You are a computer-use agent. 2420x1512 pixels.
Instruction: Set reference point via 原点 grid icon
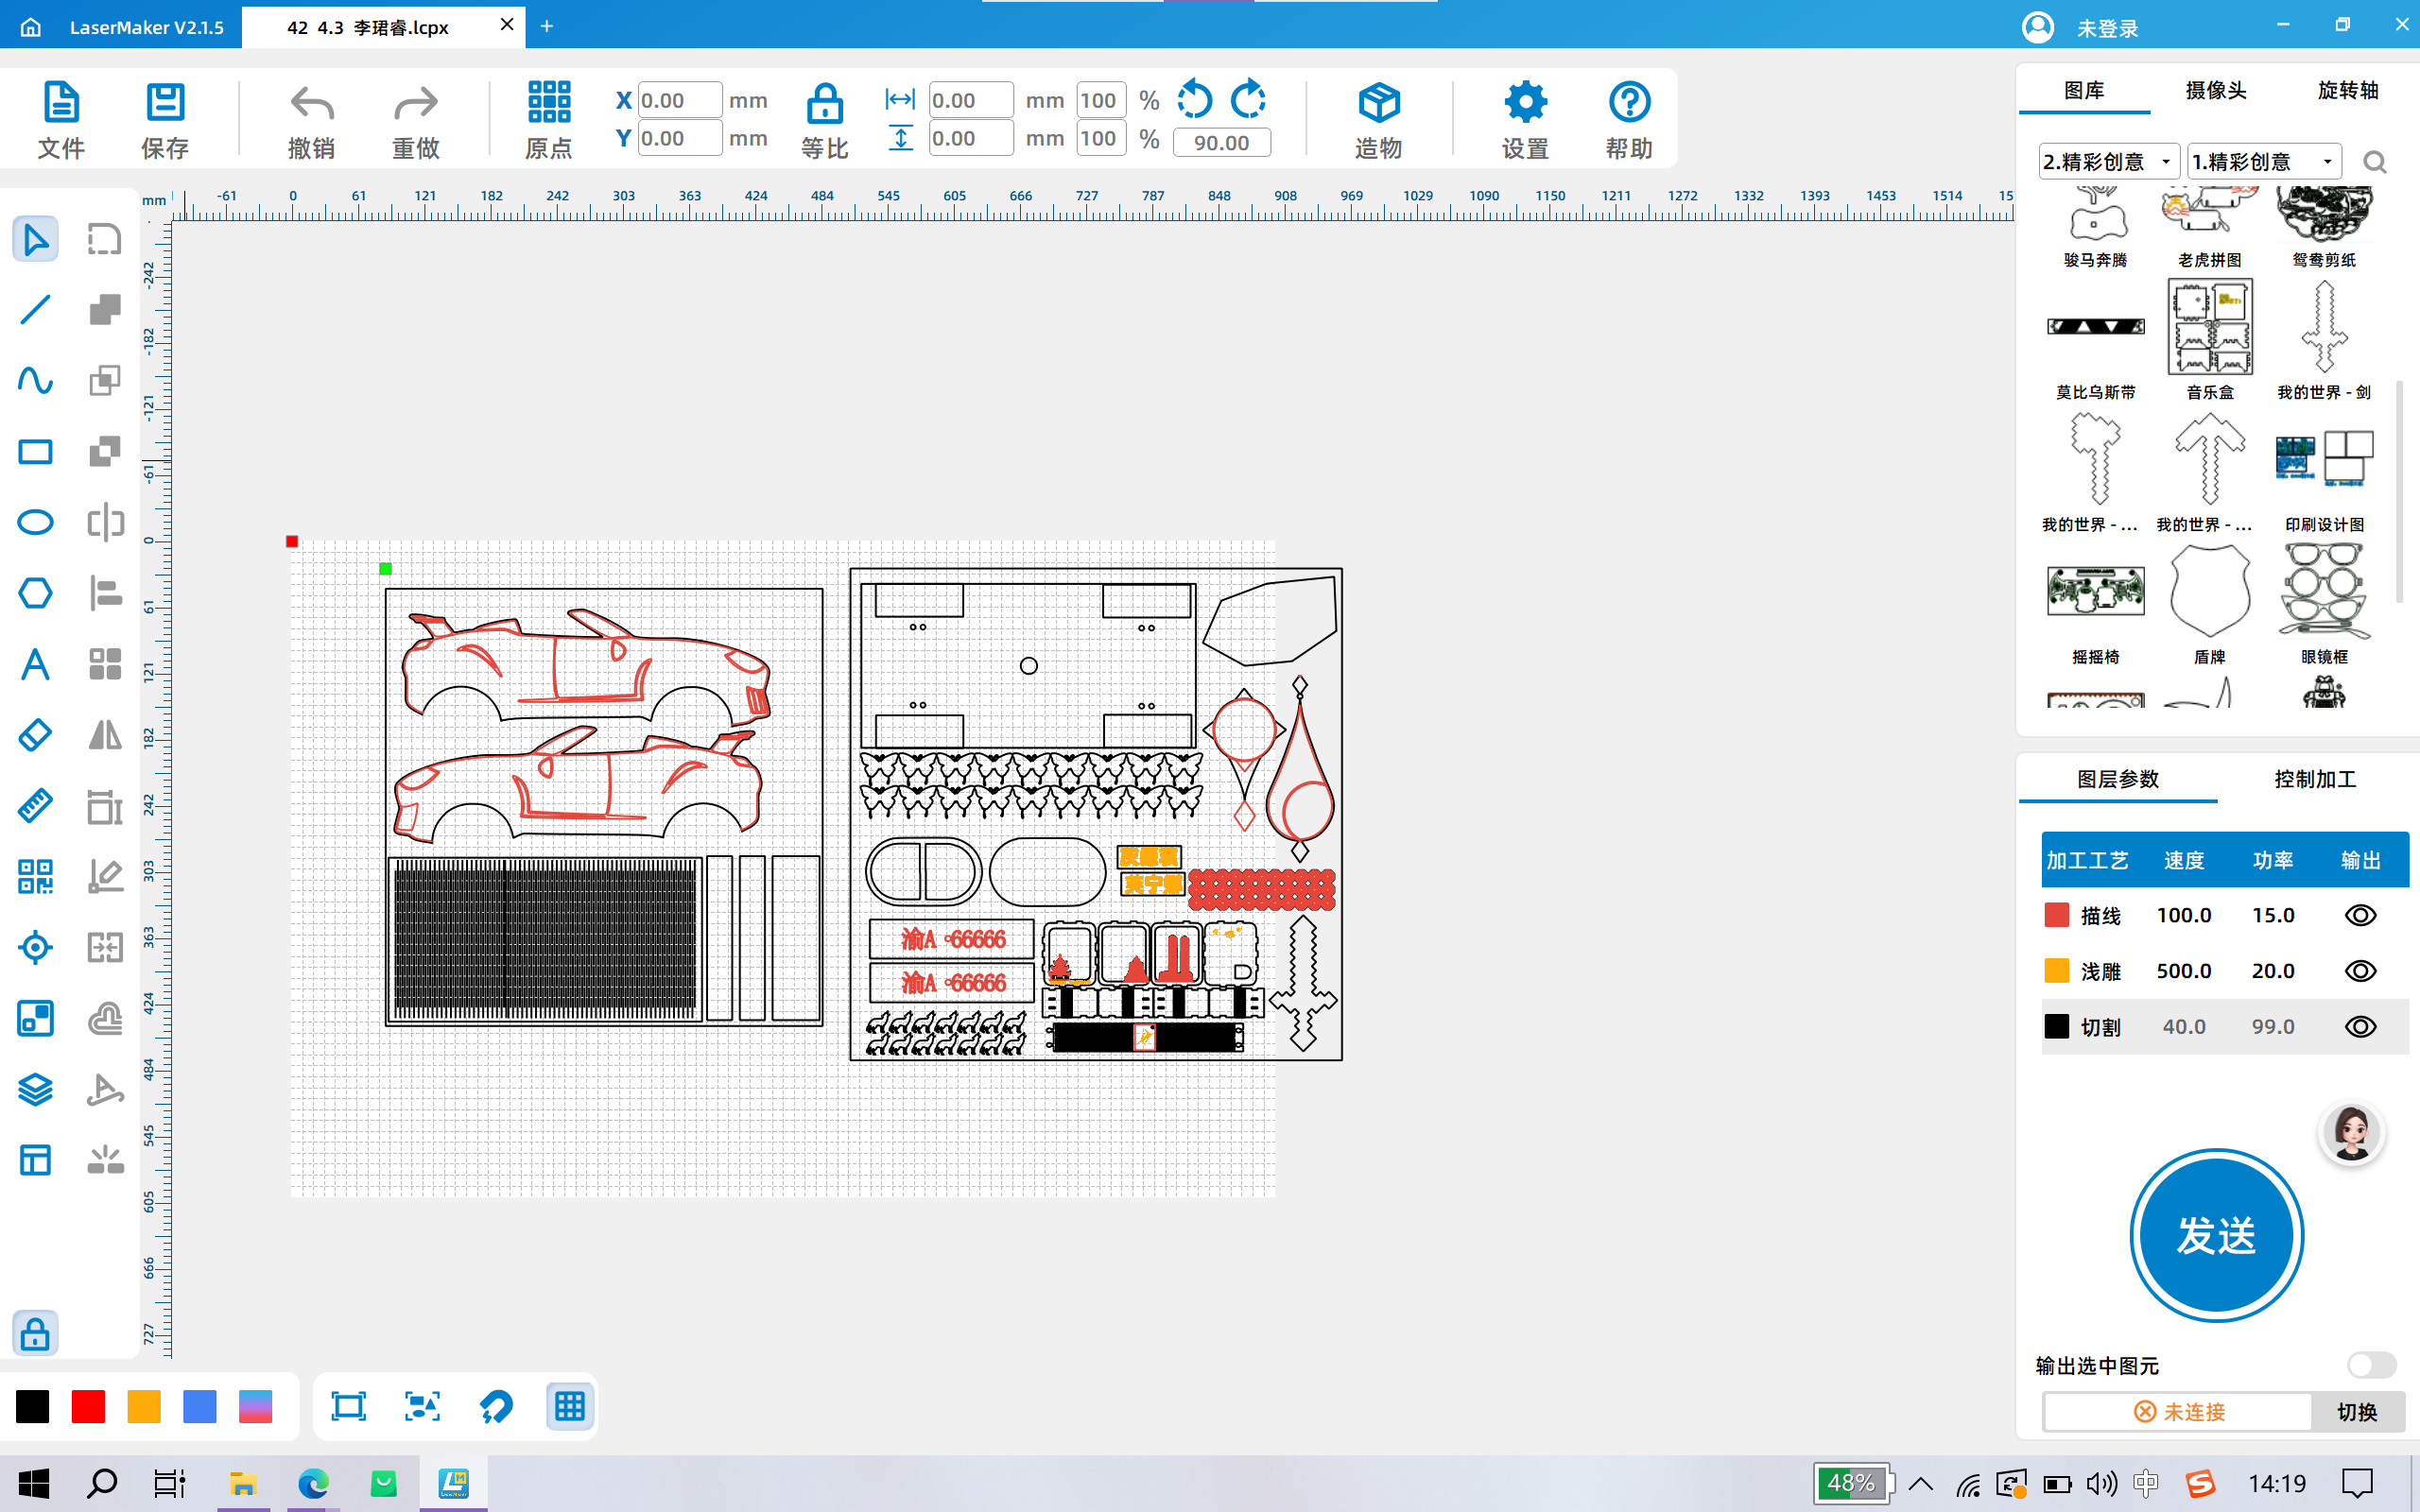coord(549,102)
